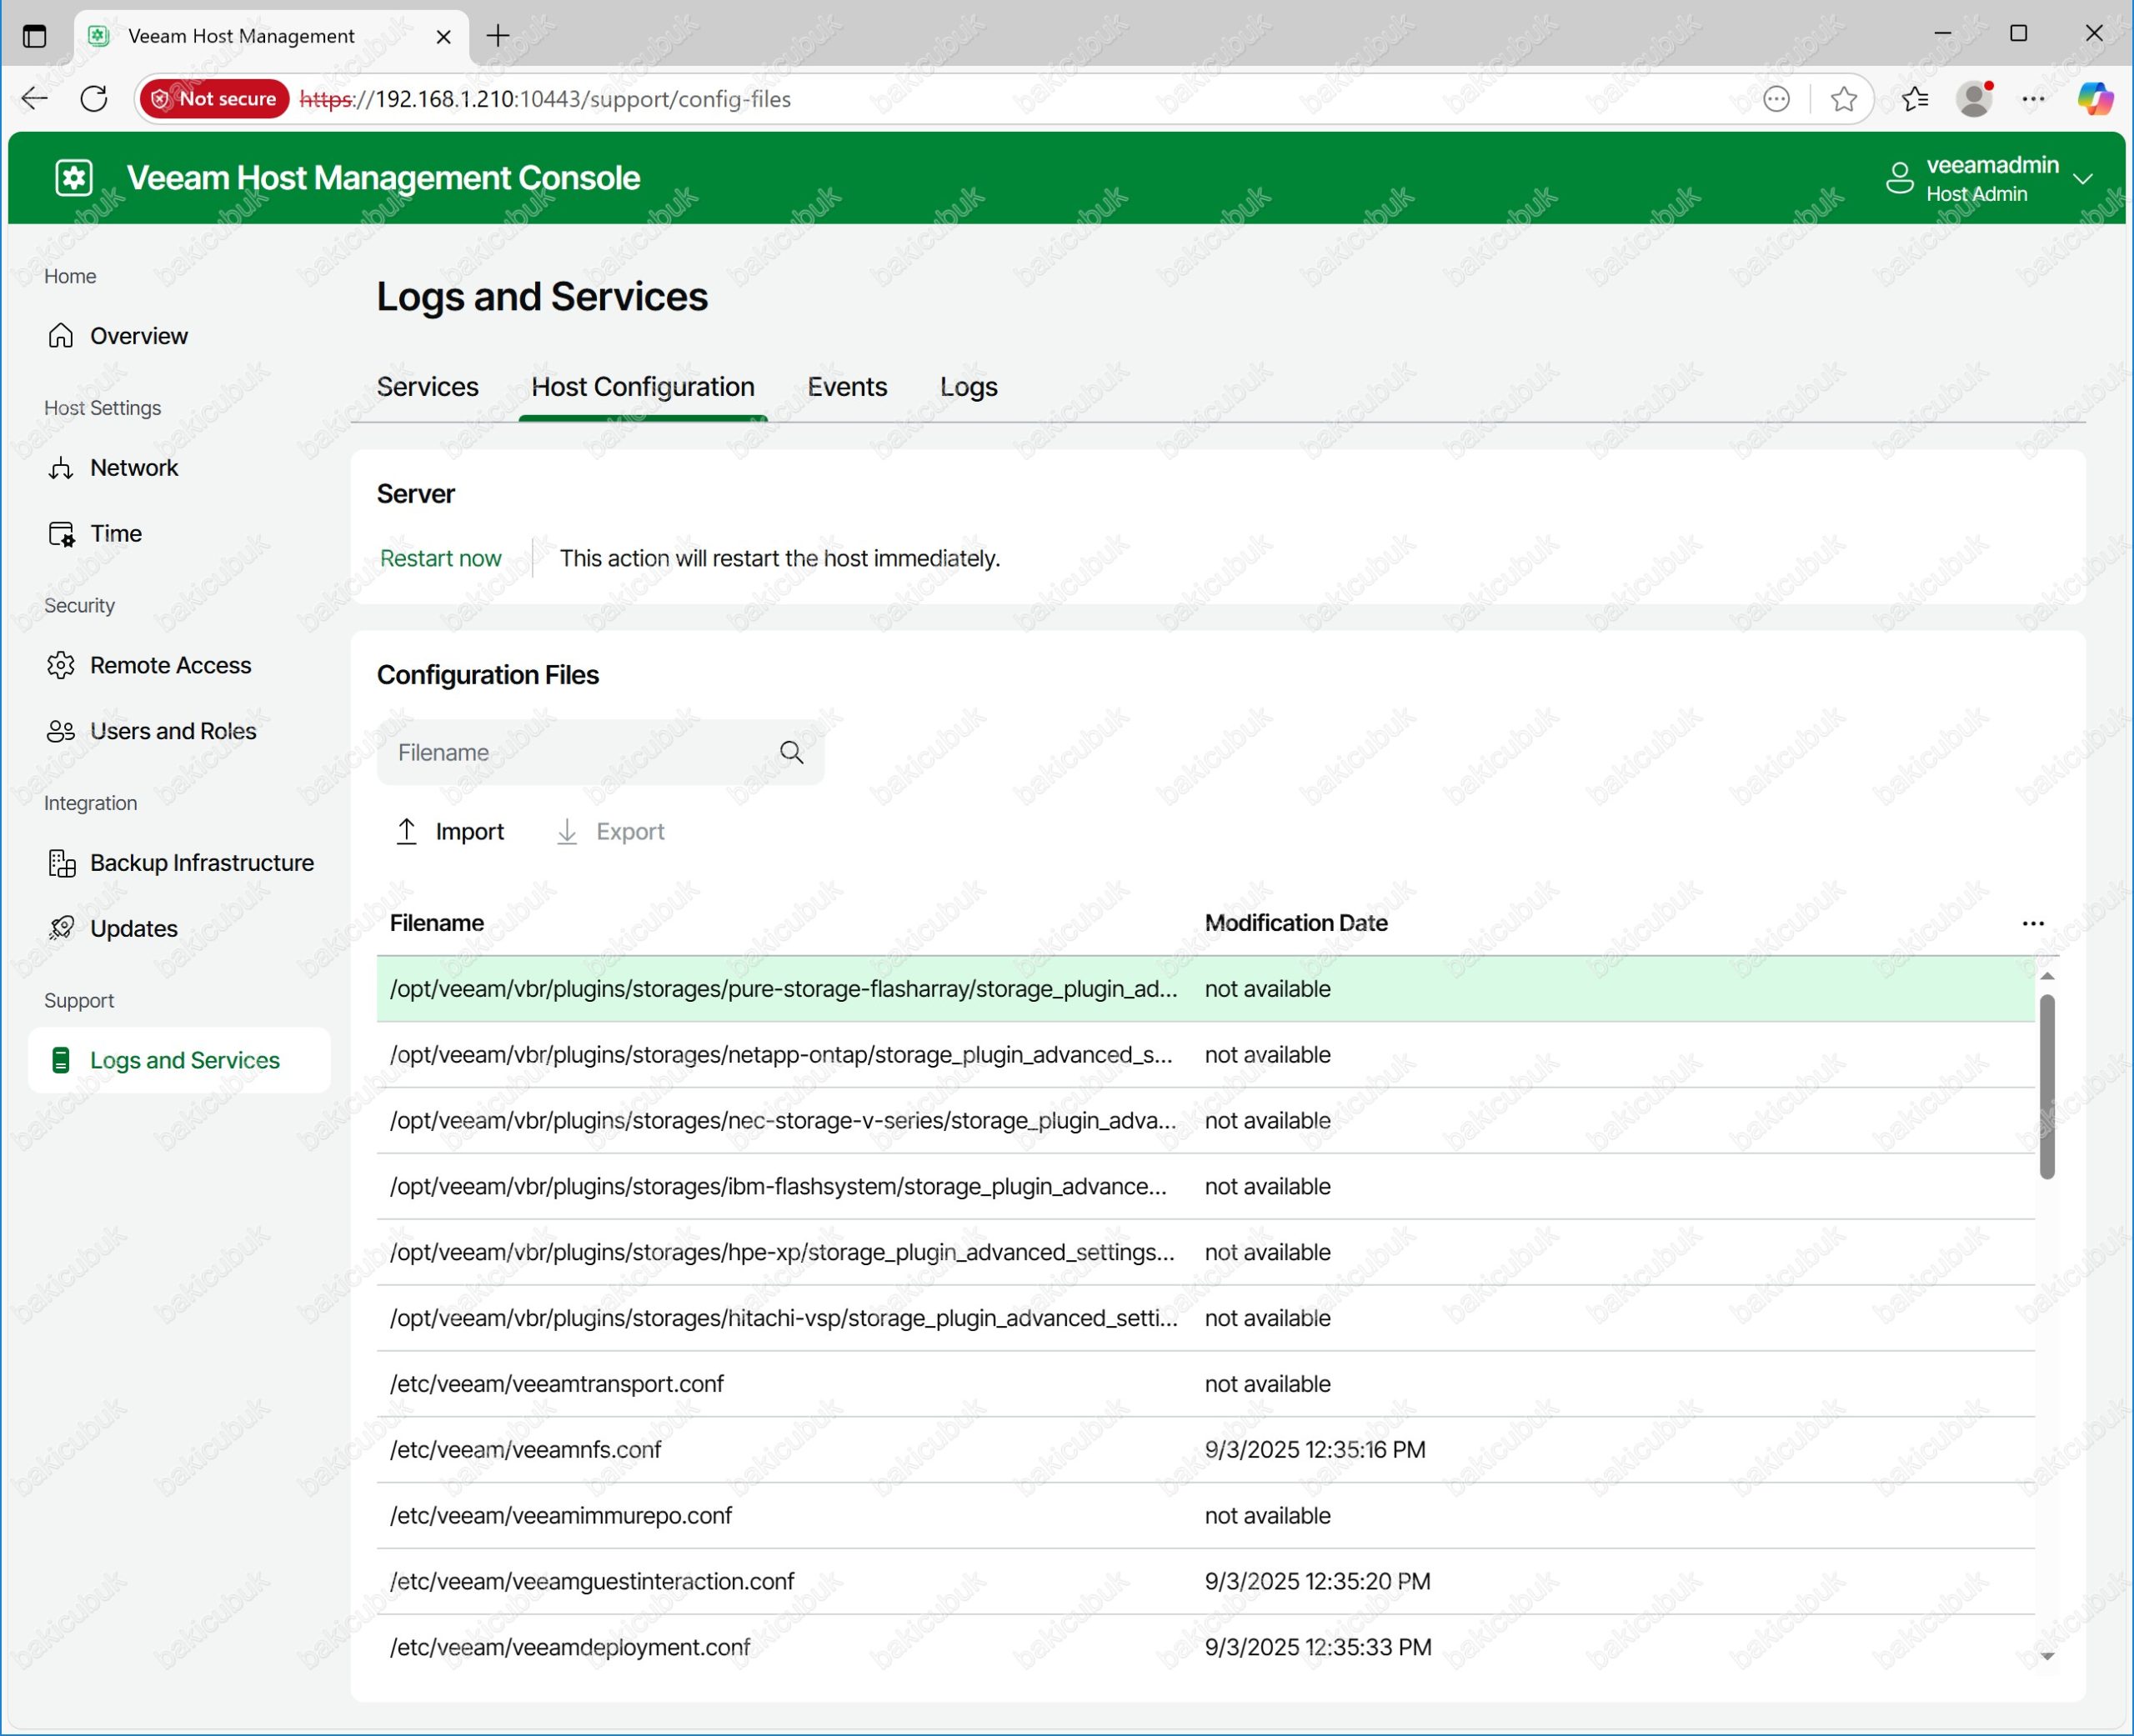This screenshot has height=1736, width=2134.
Task: Select /etc/veeam/veeamimmurepo.conf row
Action: coord(1205,1516)
